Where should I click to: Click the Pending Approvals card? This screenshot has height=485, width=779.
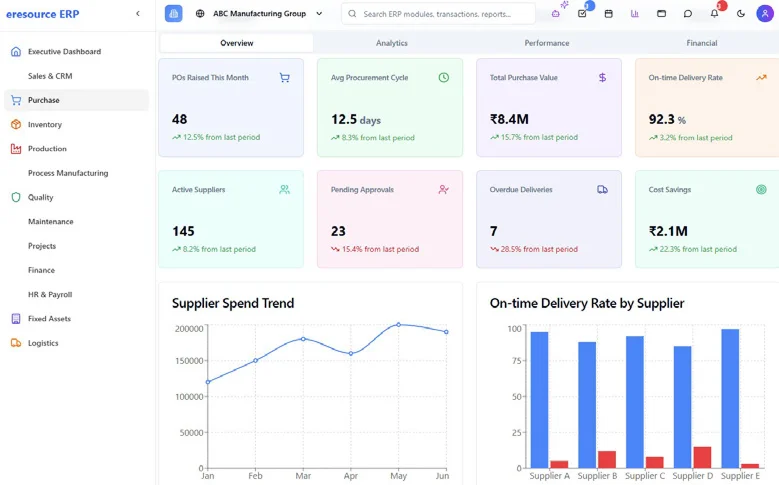point(390,218)
